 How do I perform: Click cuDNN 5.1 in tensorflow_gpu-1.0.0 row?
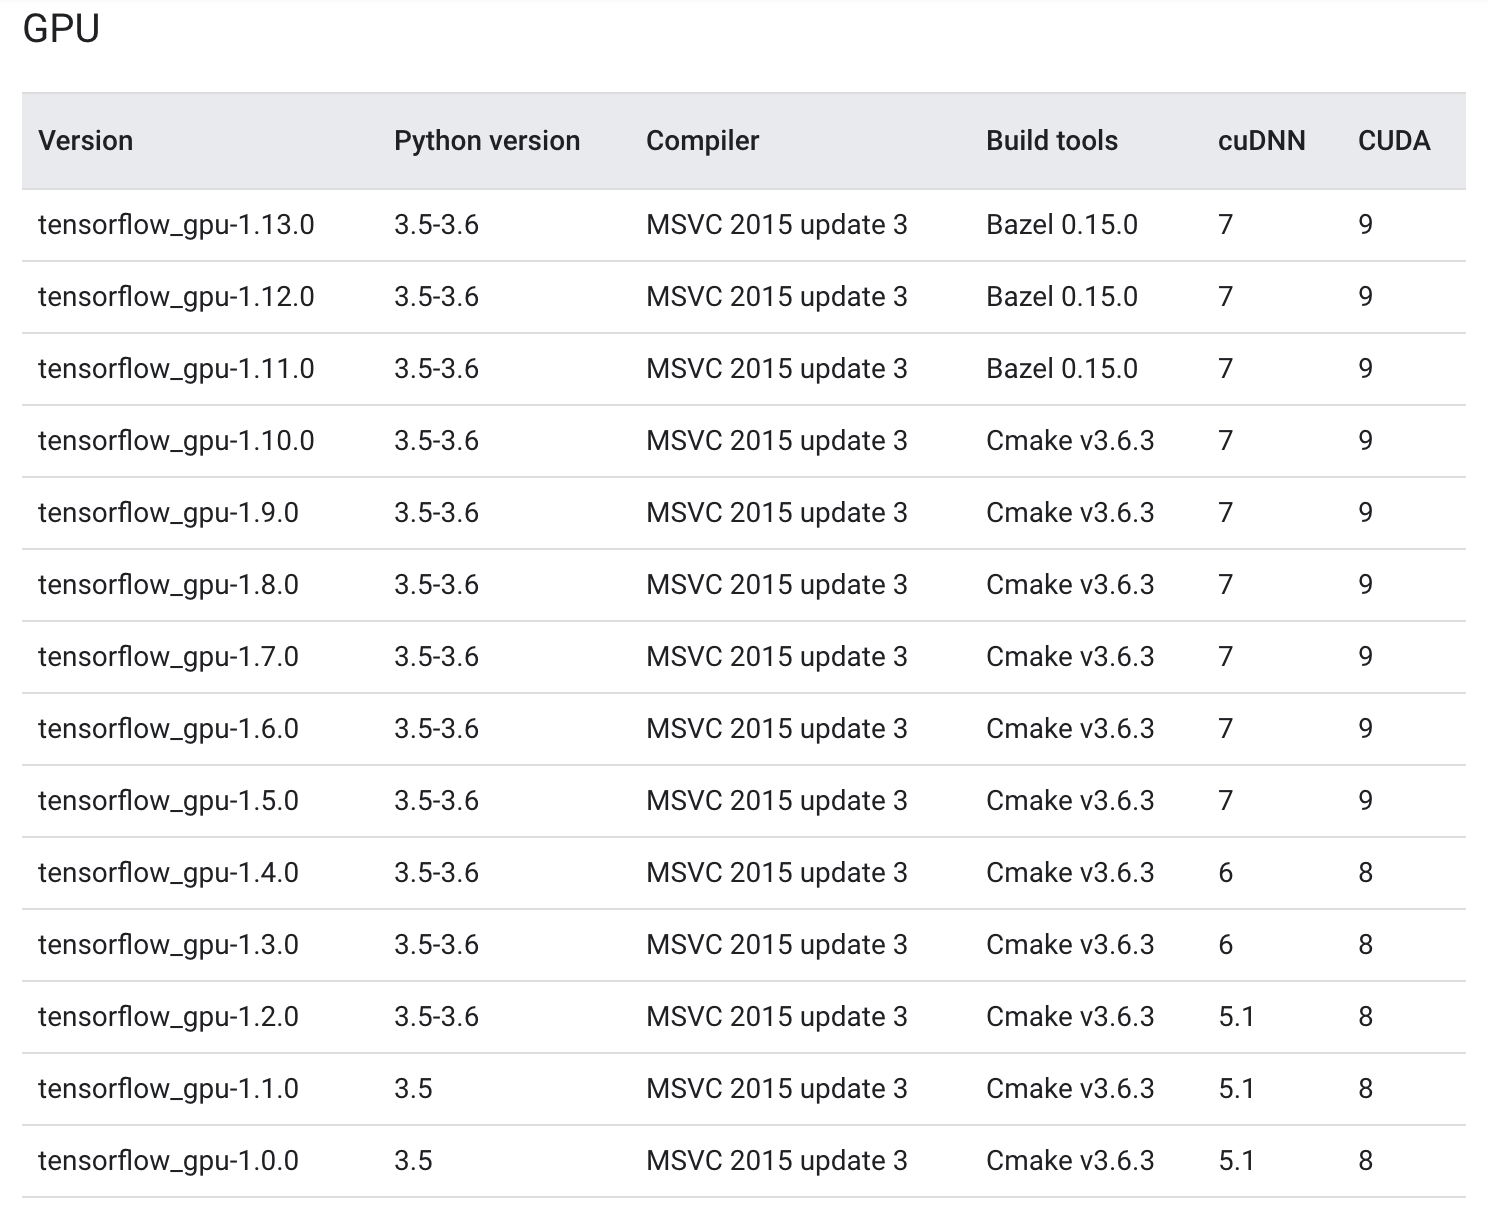pyautogui.click(x=1236, y=1160)
